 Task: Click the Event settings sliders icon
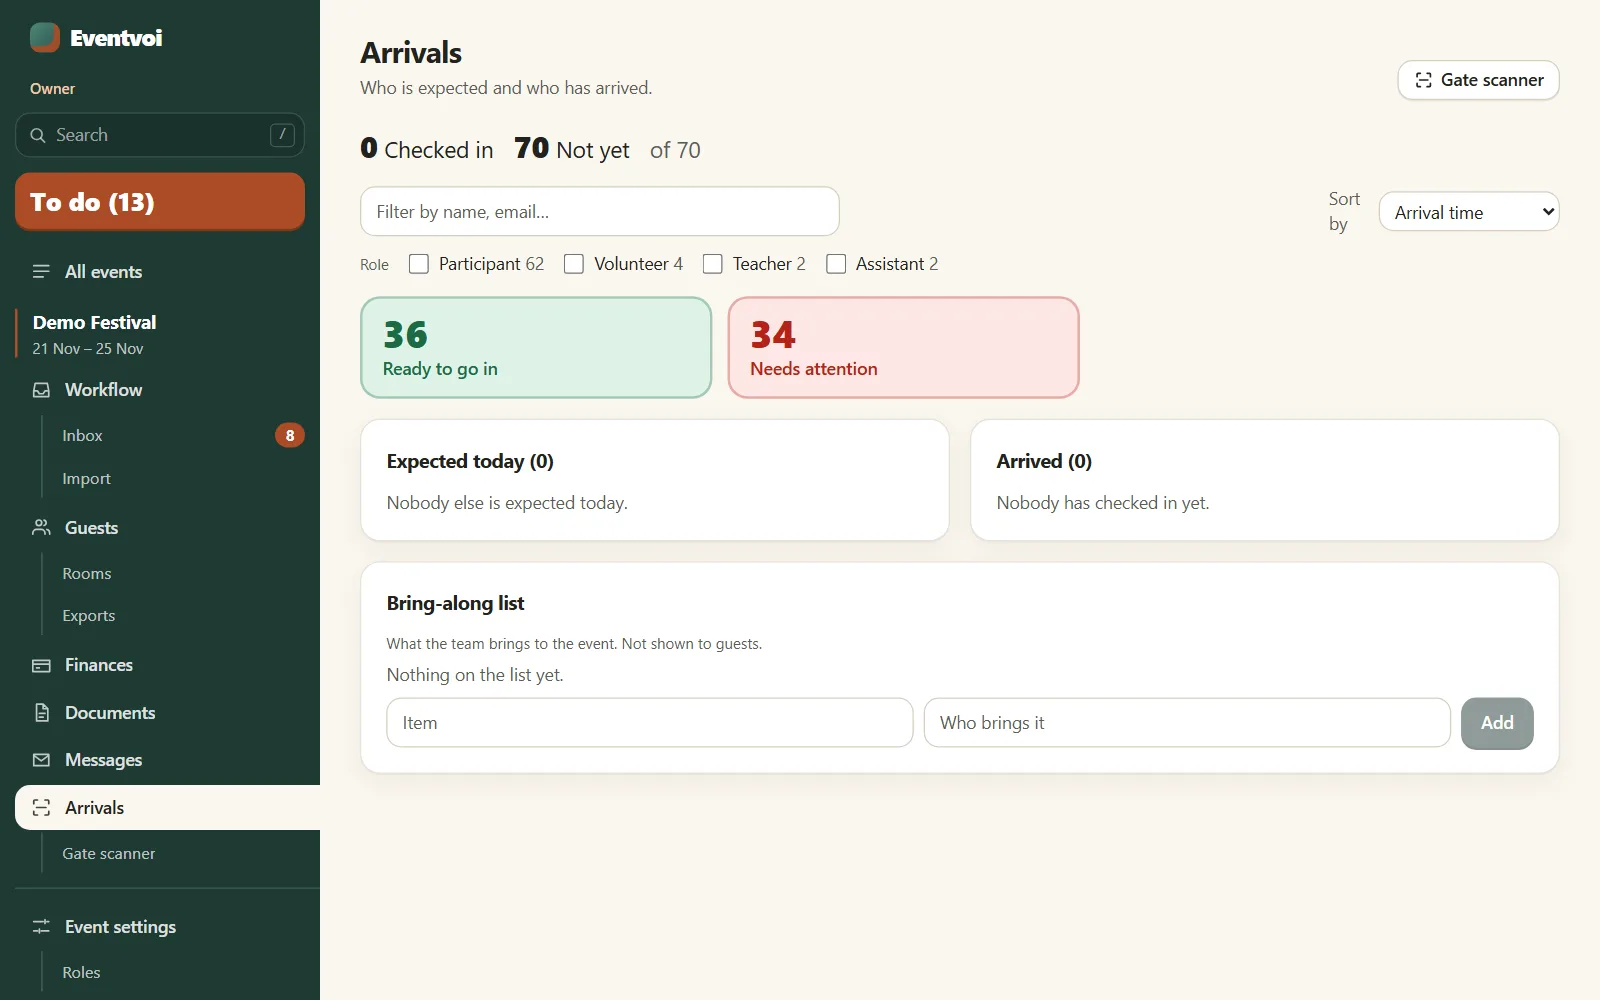coord(41,927)
